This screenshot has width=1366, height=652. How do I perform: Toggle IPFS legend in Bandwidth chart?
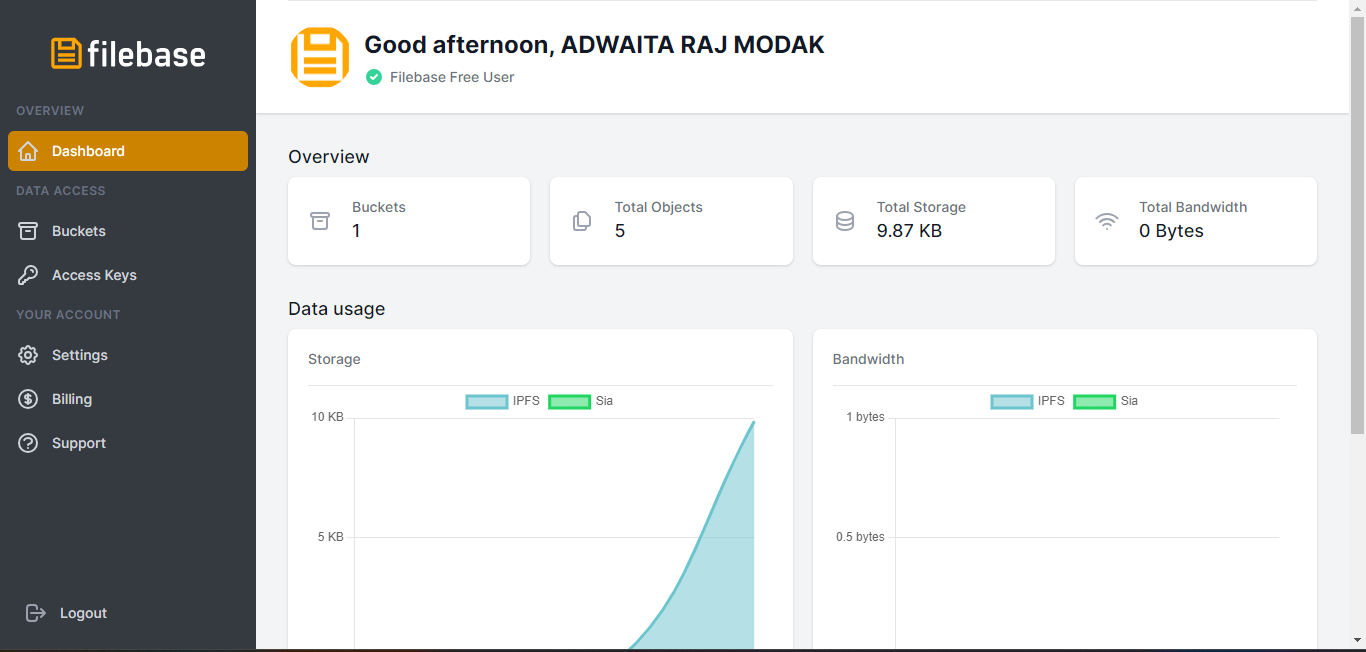coord(1028,401)
